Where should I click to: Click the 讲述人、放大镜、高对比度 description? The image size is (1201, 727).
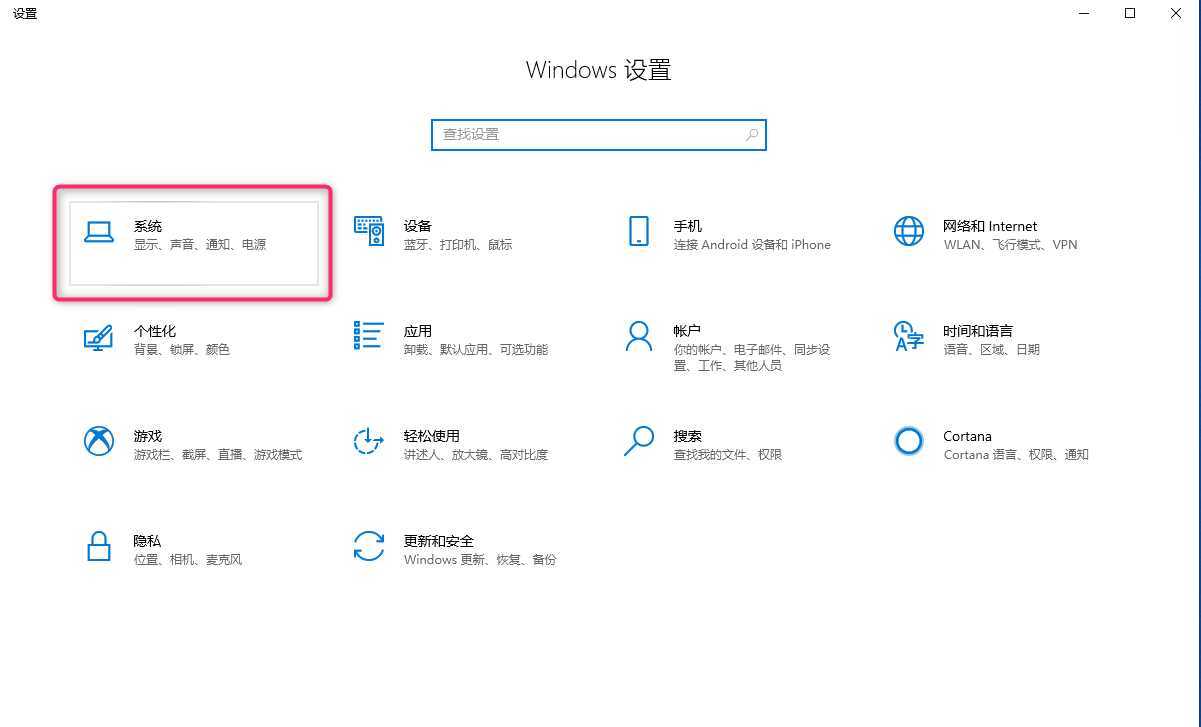click(476, 455)
